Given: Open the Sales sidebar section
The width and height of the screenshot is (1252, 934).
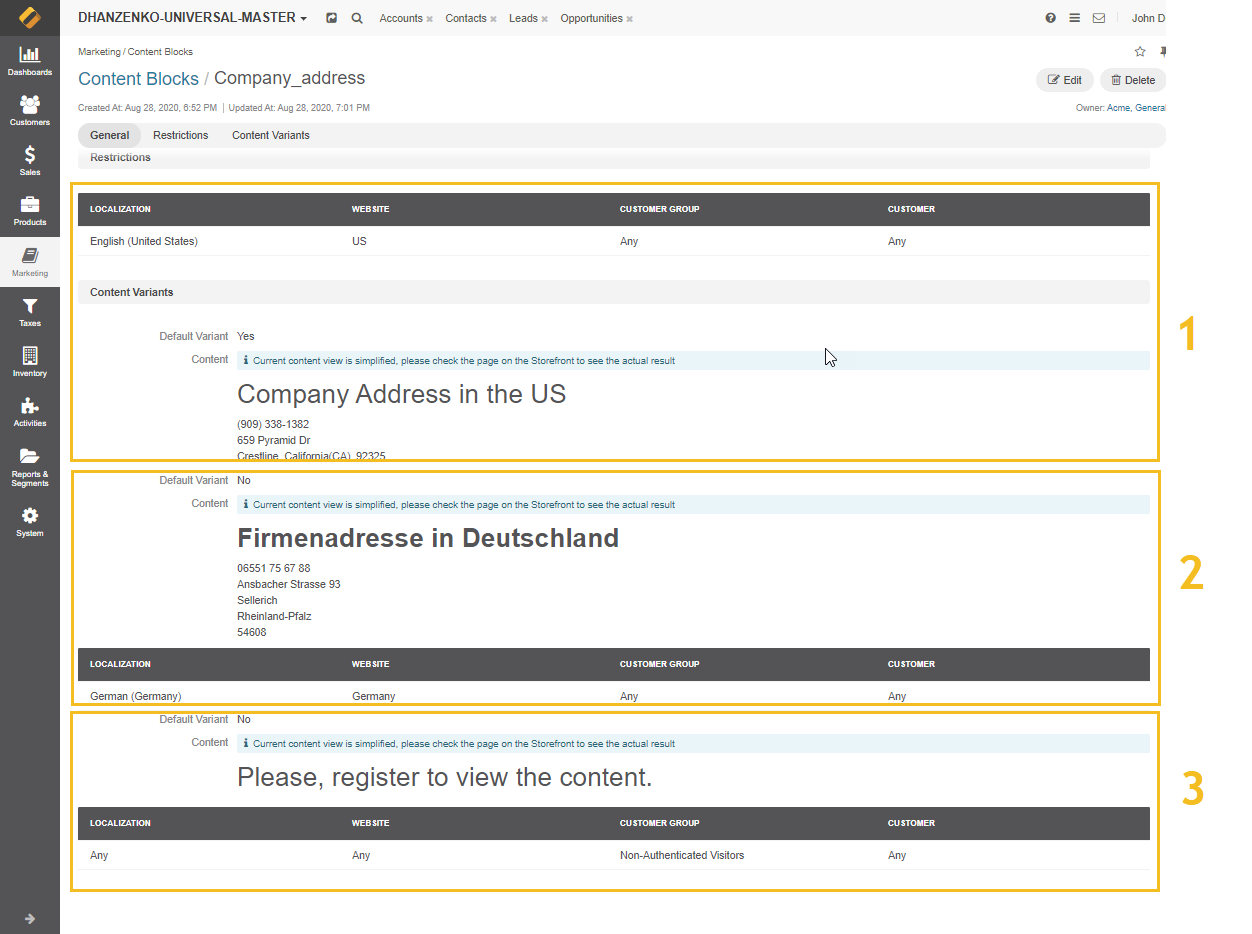Looking at the screenshot, I should (30, 160).
